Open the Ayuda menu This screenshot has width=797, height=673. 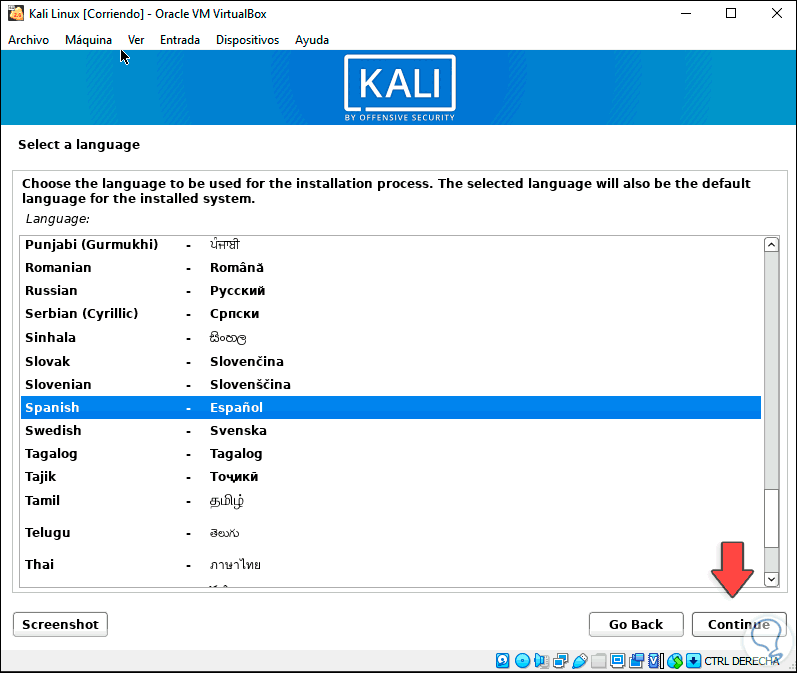point(312,40)
